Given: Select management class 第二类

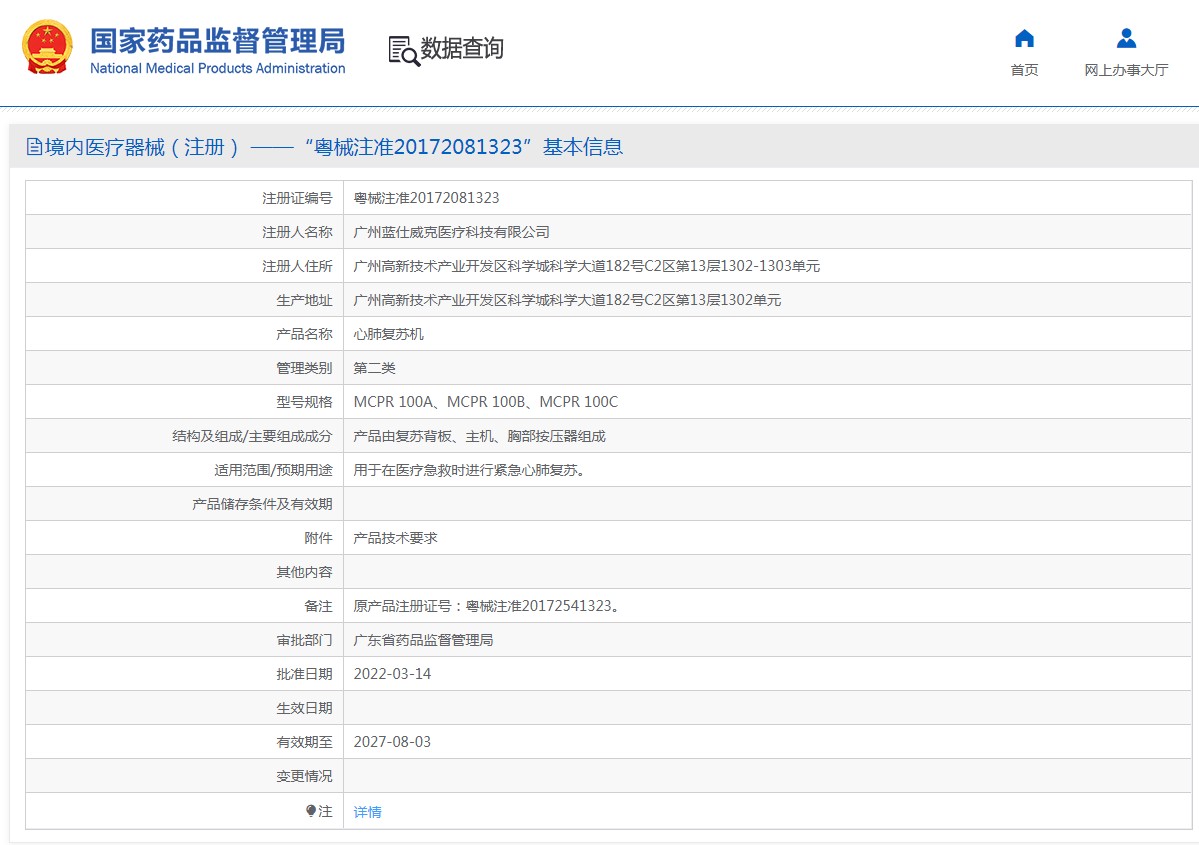Looking at the screenshot, I should [x=374, y=368].
